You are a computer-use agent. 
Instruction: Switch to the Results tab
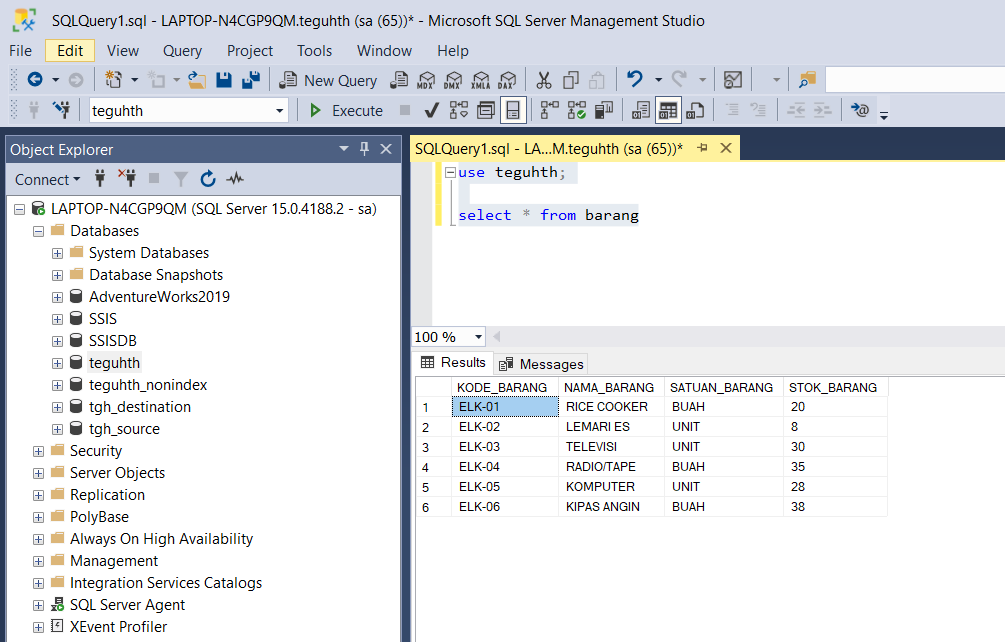[453, 363]
